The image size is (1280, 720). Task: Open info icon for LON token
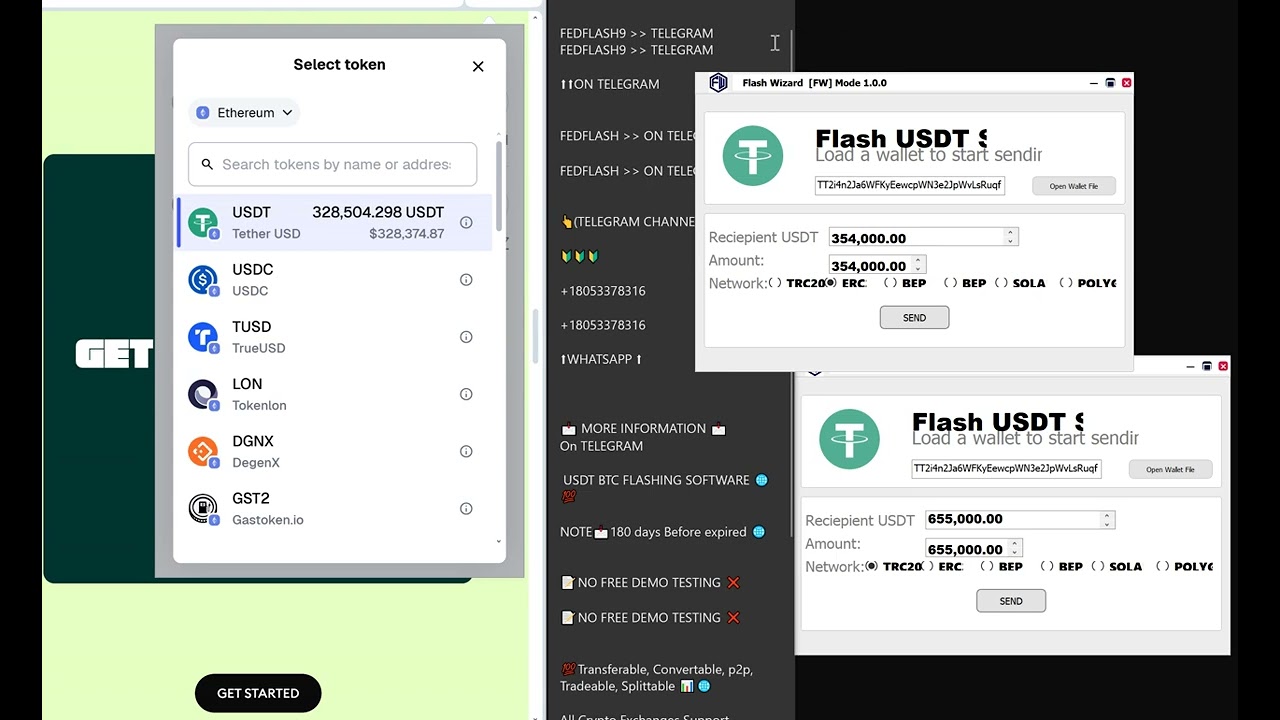pyautogui.click(x=466, y=394)
